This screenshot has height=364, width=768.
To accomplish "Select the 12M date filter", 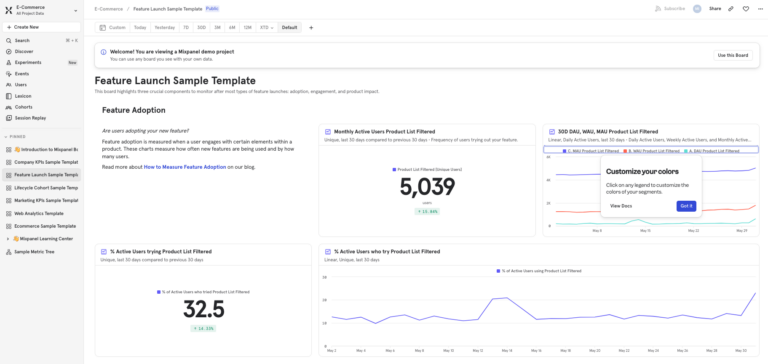I will [248, 28].
